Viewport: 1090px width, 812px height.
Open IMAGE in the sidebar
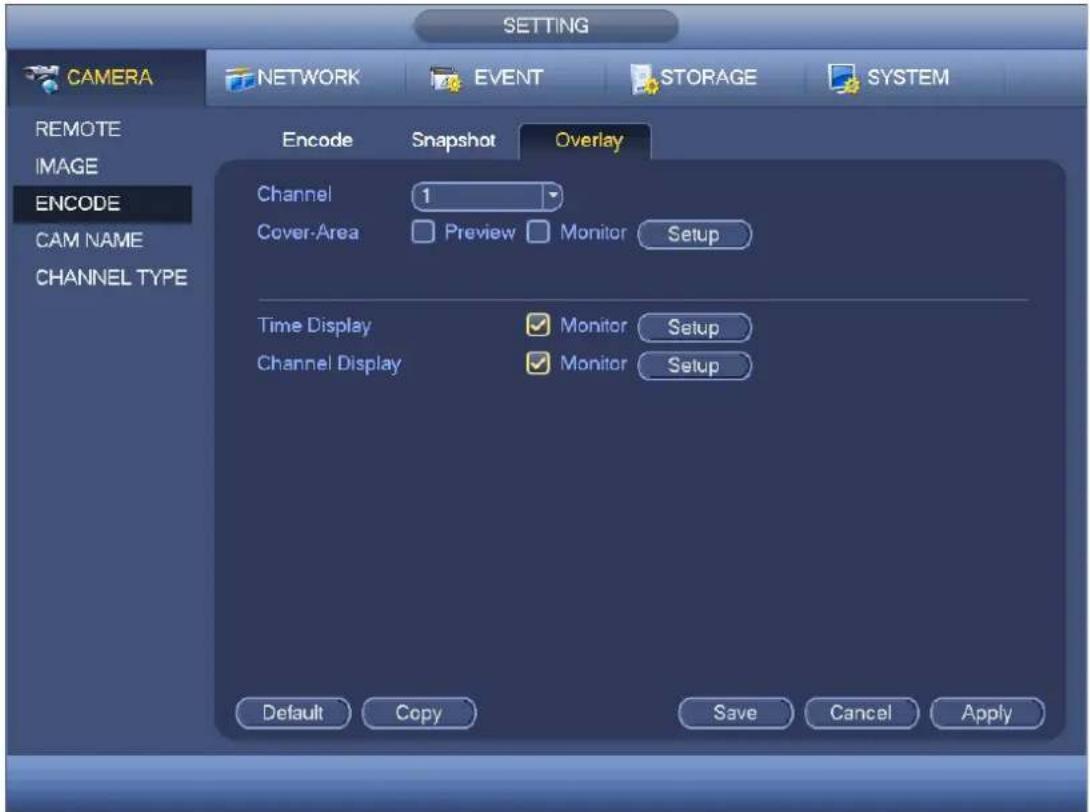(67, 166)
